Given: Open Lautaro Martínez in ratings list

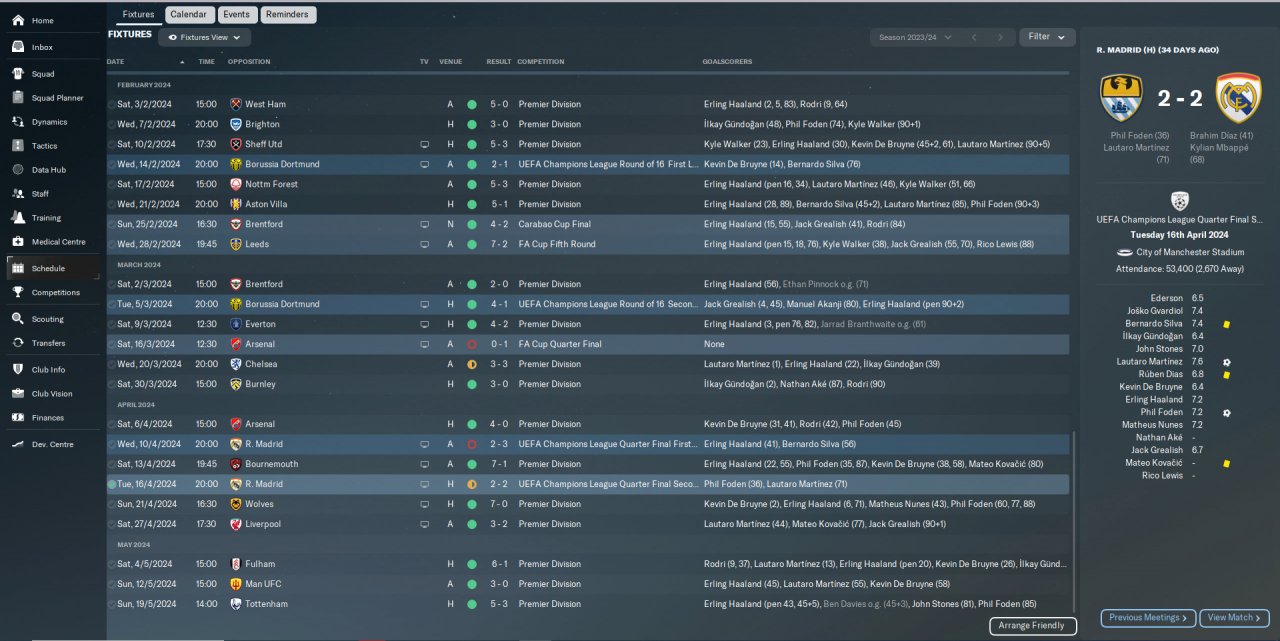Looking at the screenshot, I should [1149, 362].
